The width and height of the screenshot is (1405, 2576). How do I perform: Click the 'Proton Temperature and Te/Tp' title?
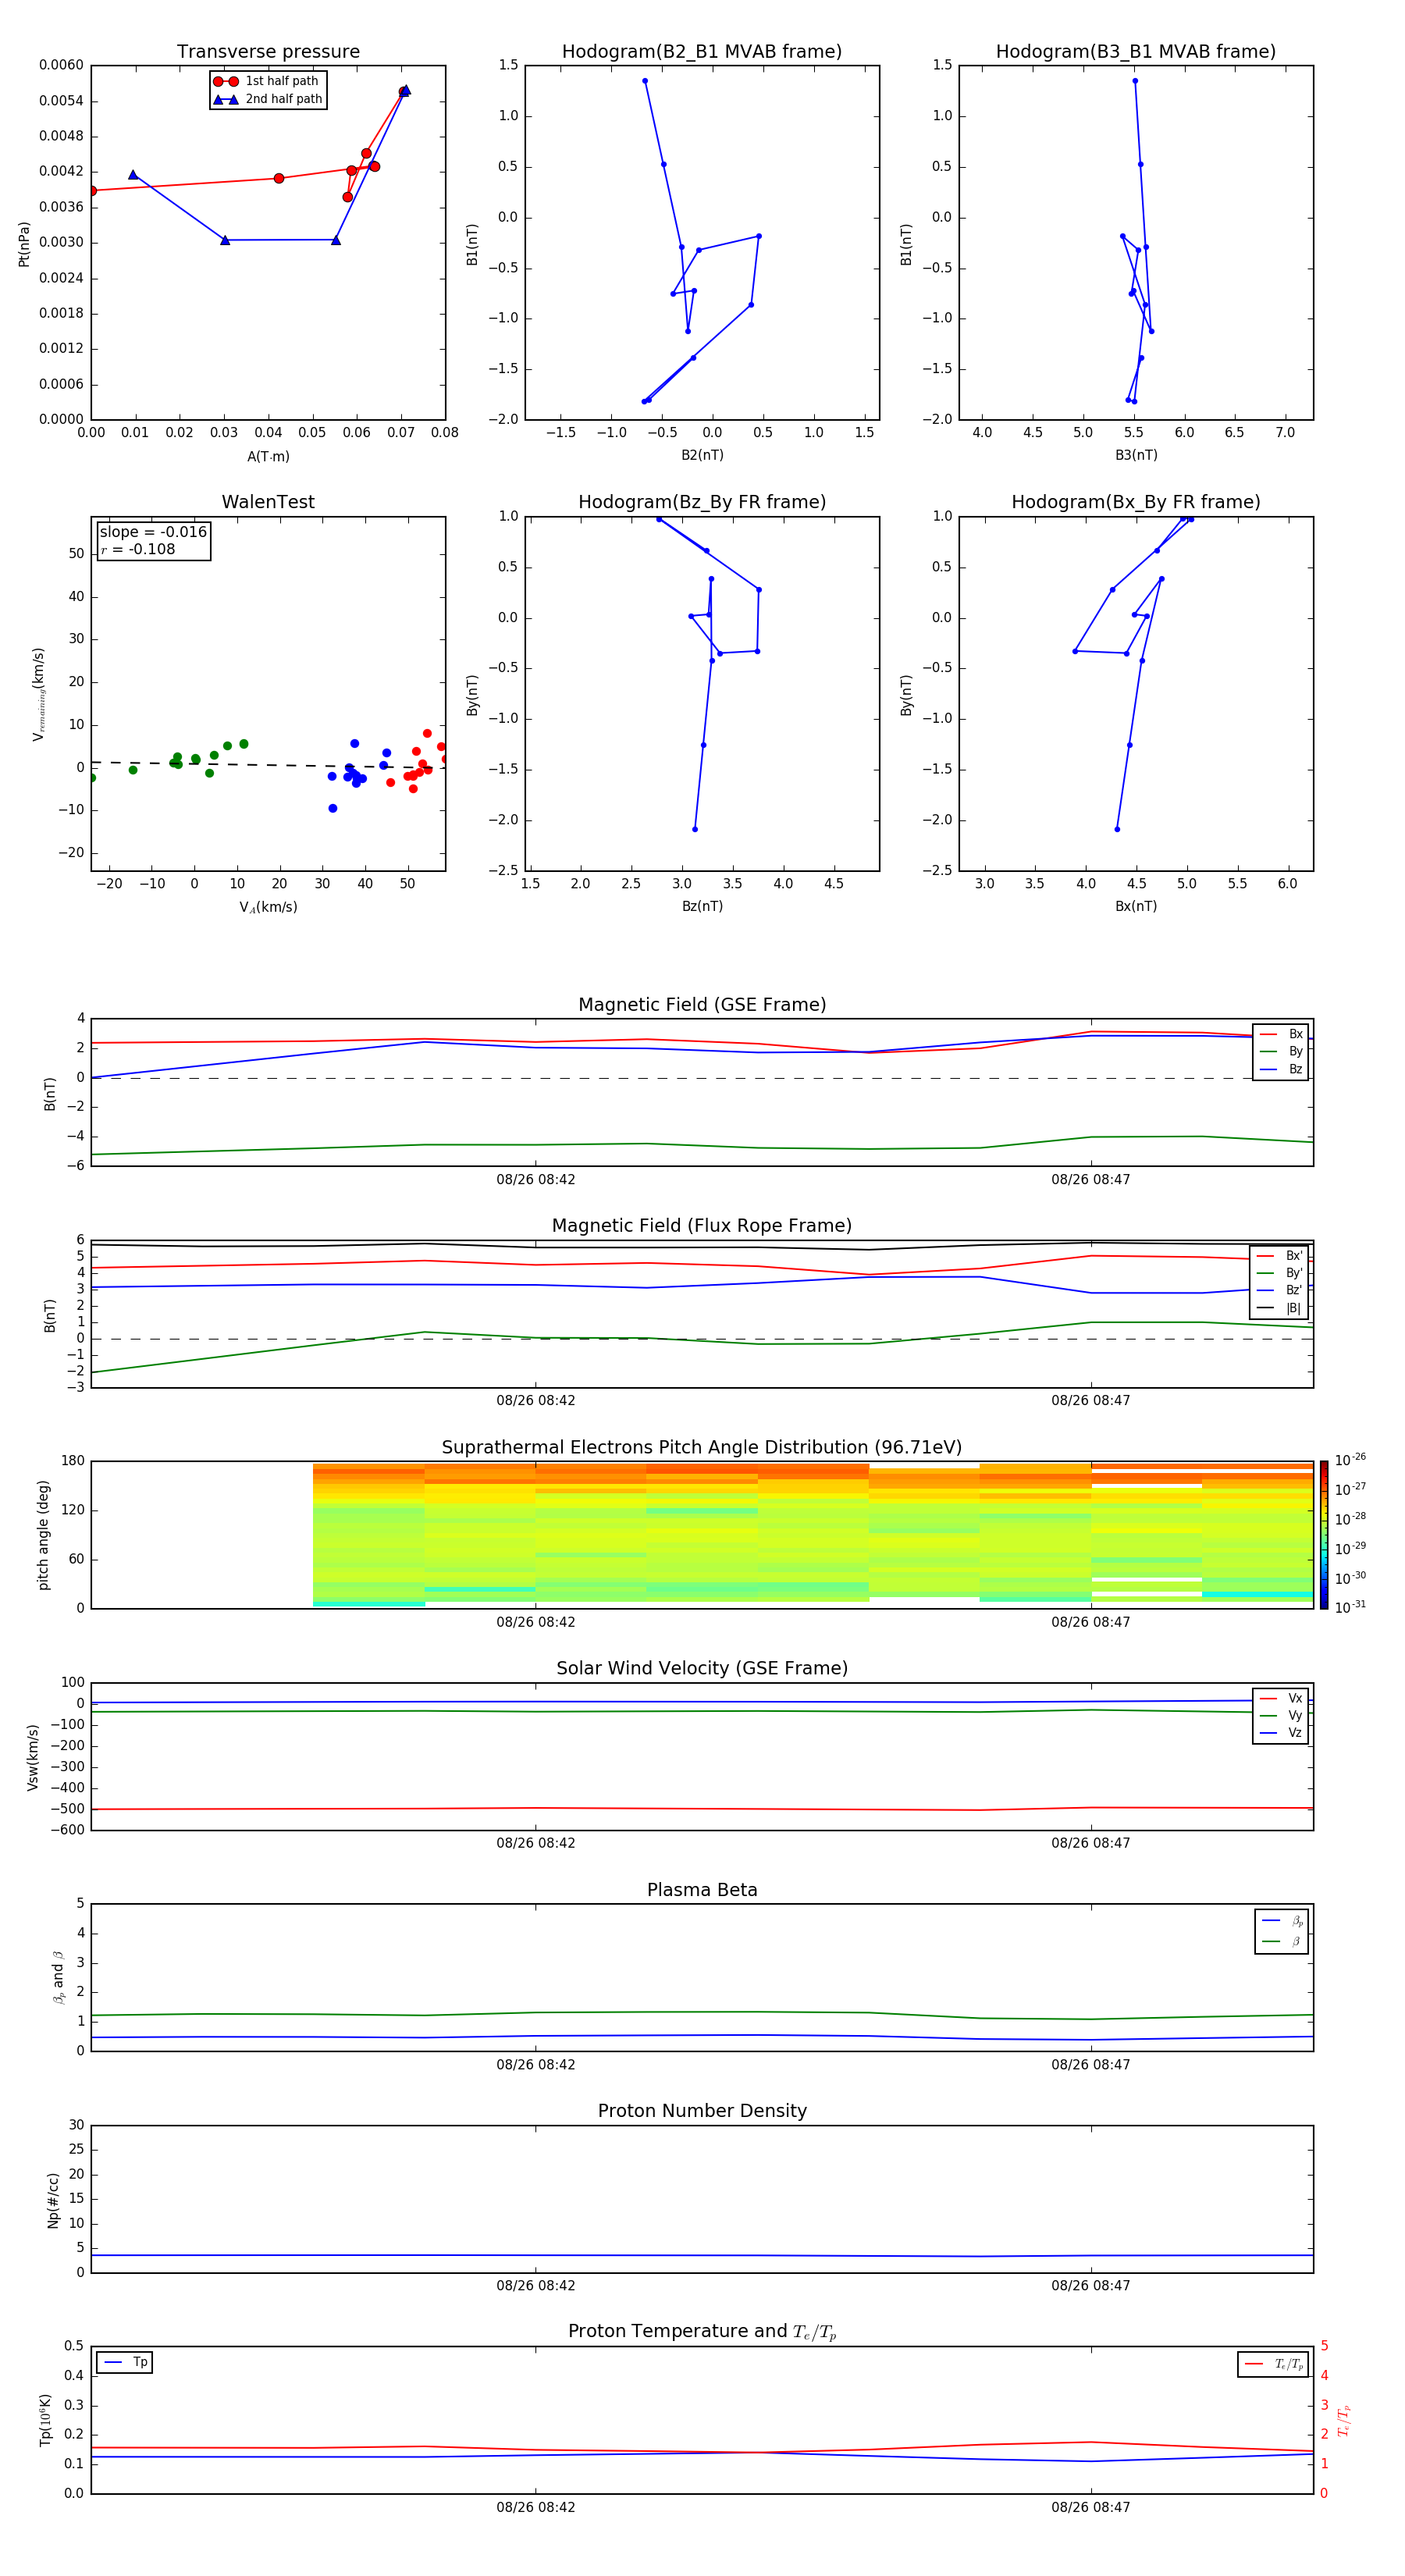(702, 2331)
